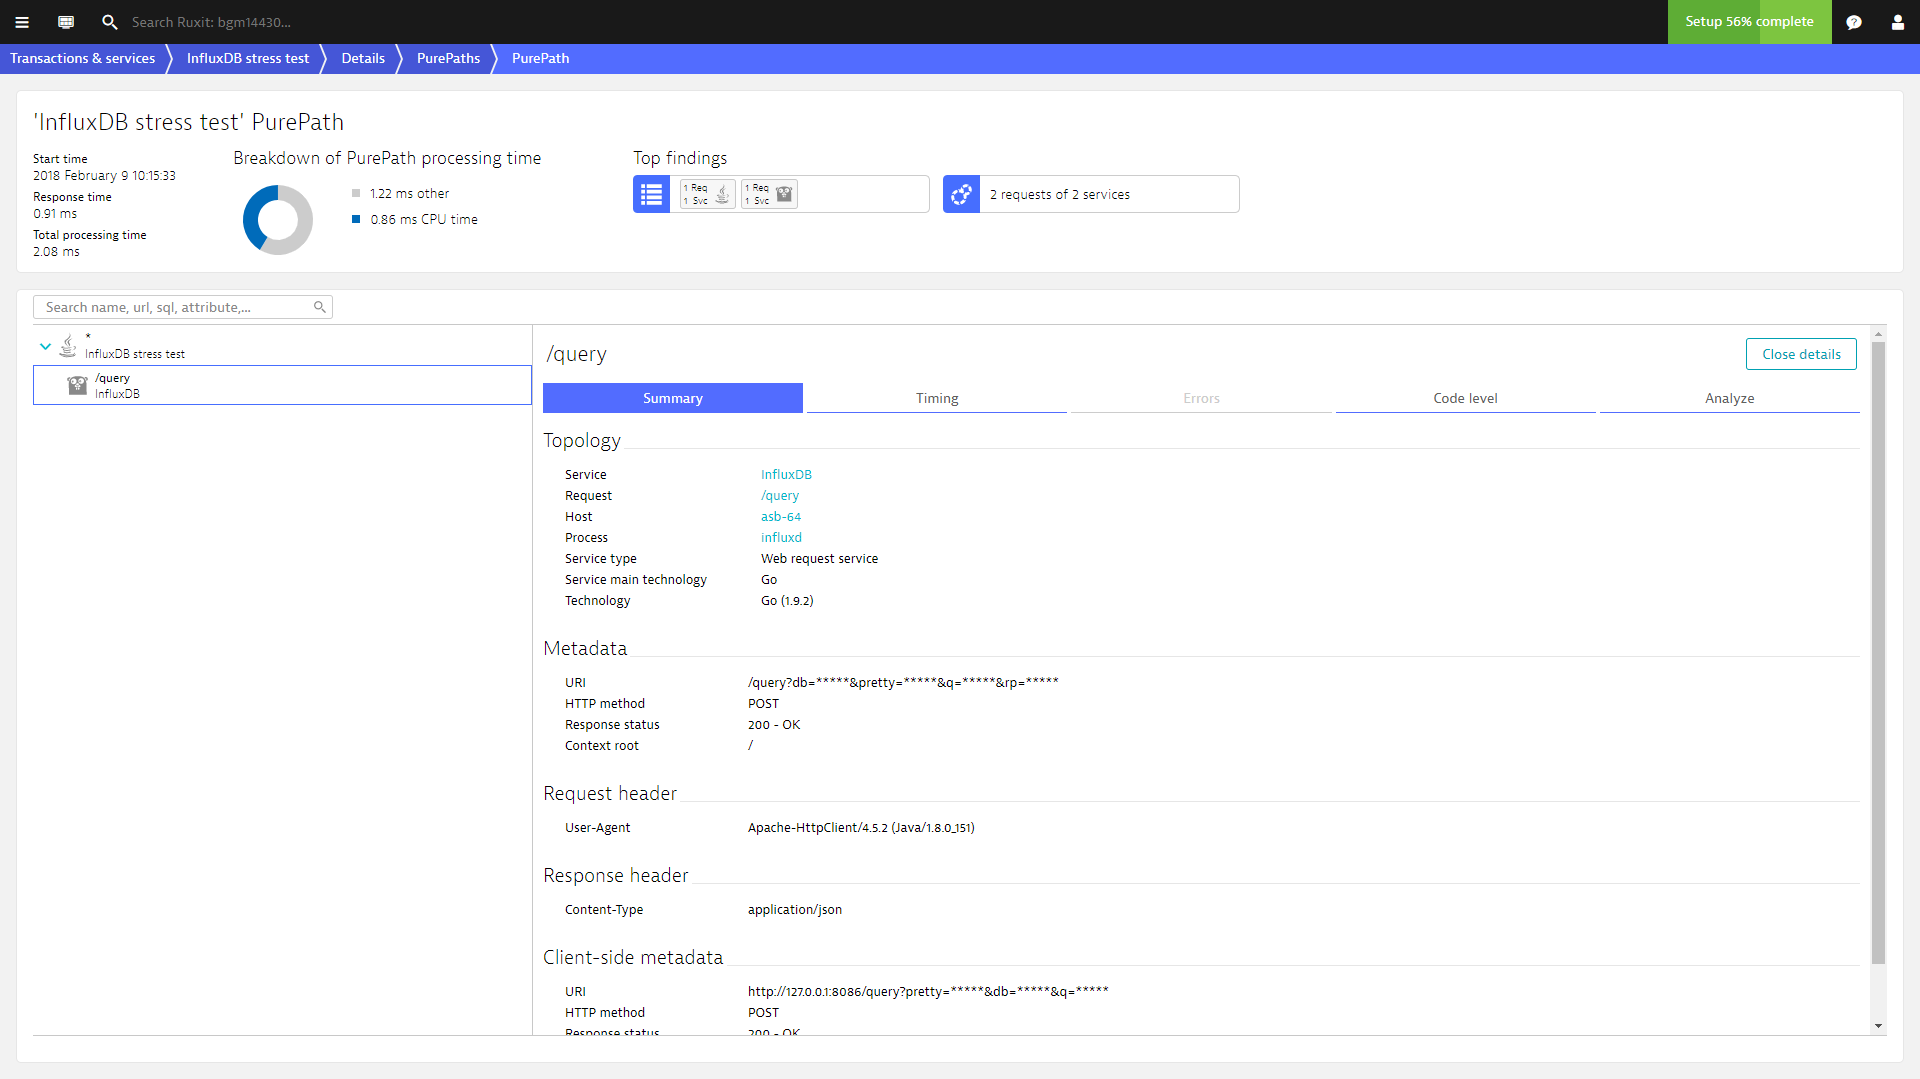Click the 'Go (1.9.2)' technology value
1920x1079 pixels.
point(787,601)
